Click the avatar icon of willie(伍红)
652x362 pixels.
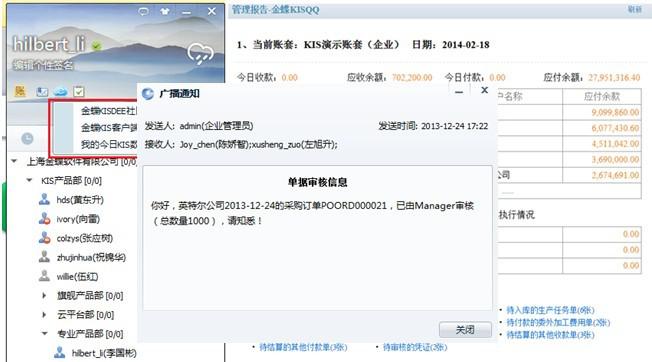(44, 276)
